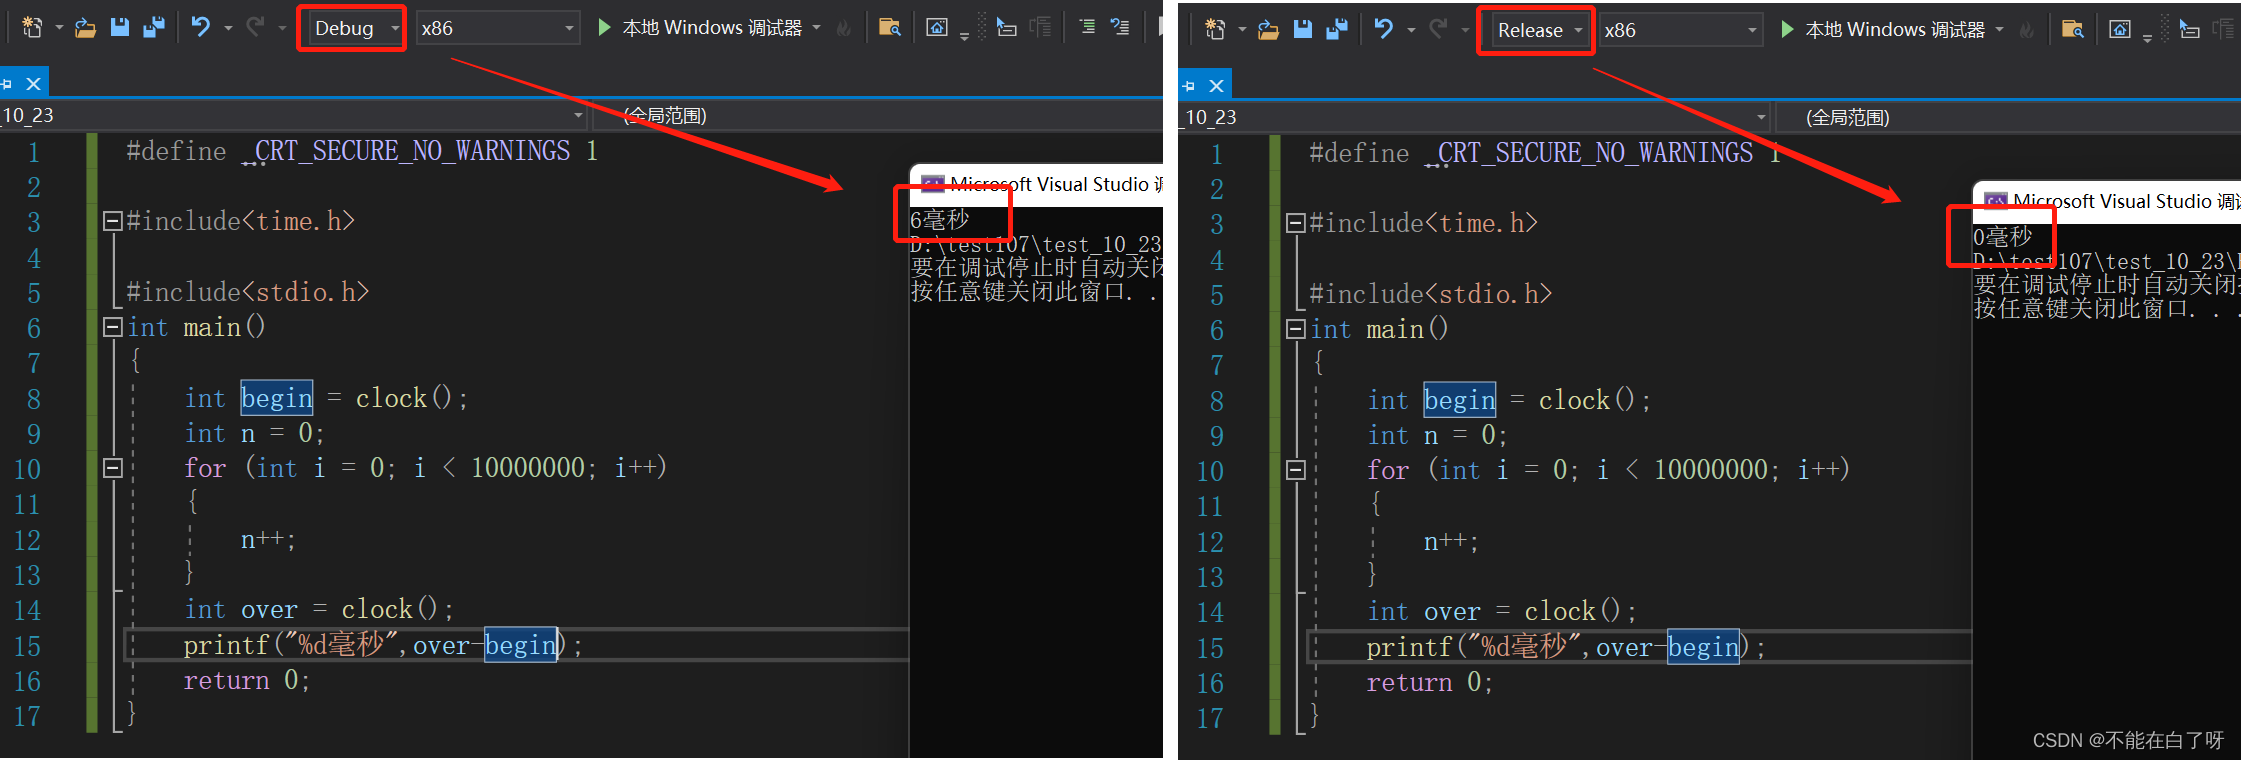This screenshot has width=2241, height=760.
Task: Undo the last edit in the Debug window
Action: coord(201,27)
